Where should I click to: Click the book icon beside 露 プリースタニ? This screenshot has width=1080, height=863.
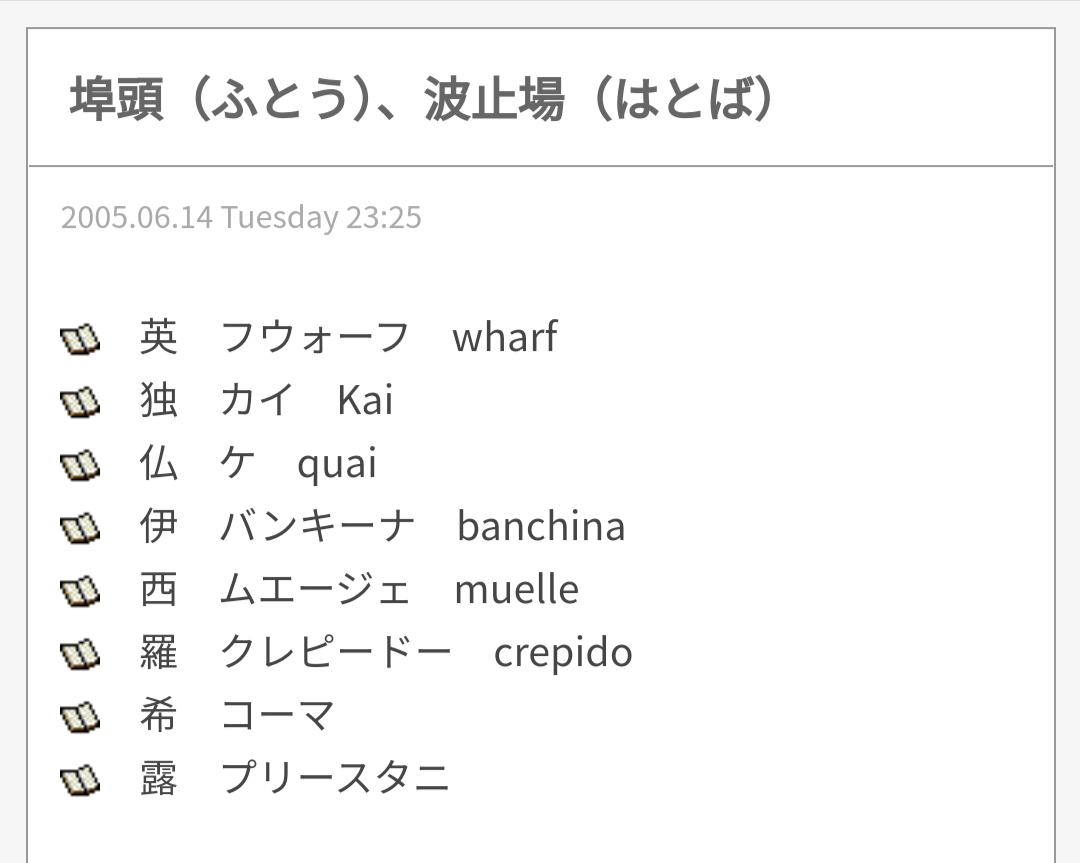[80, 780]
